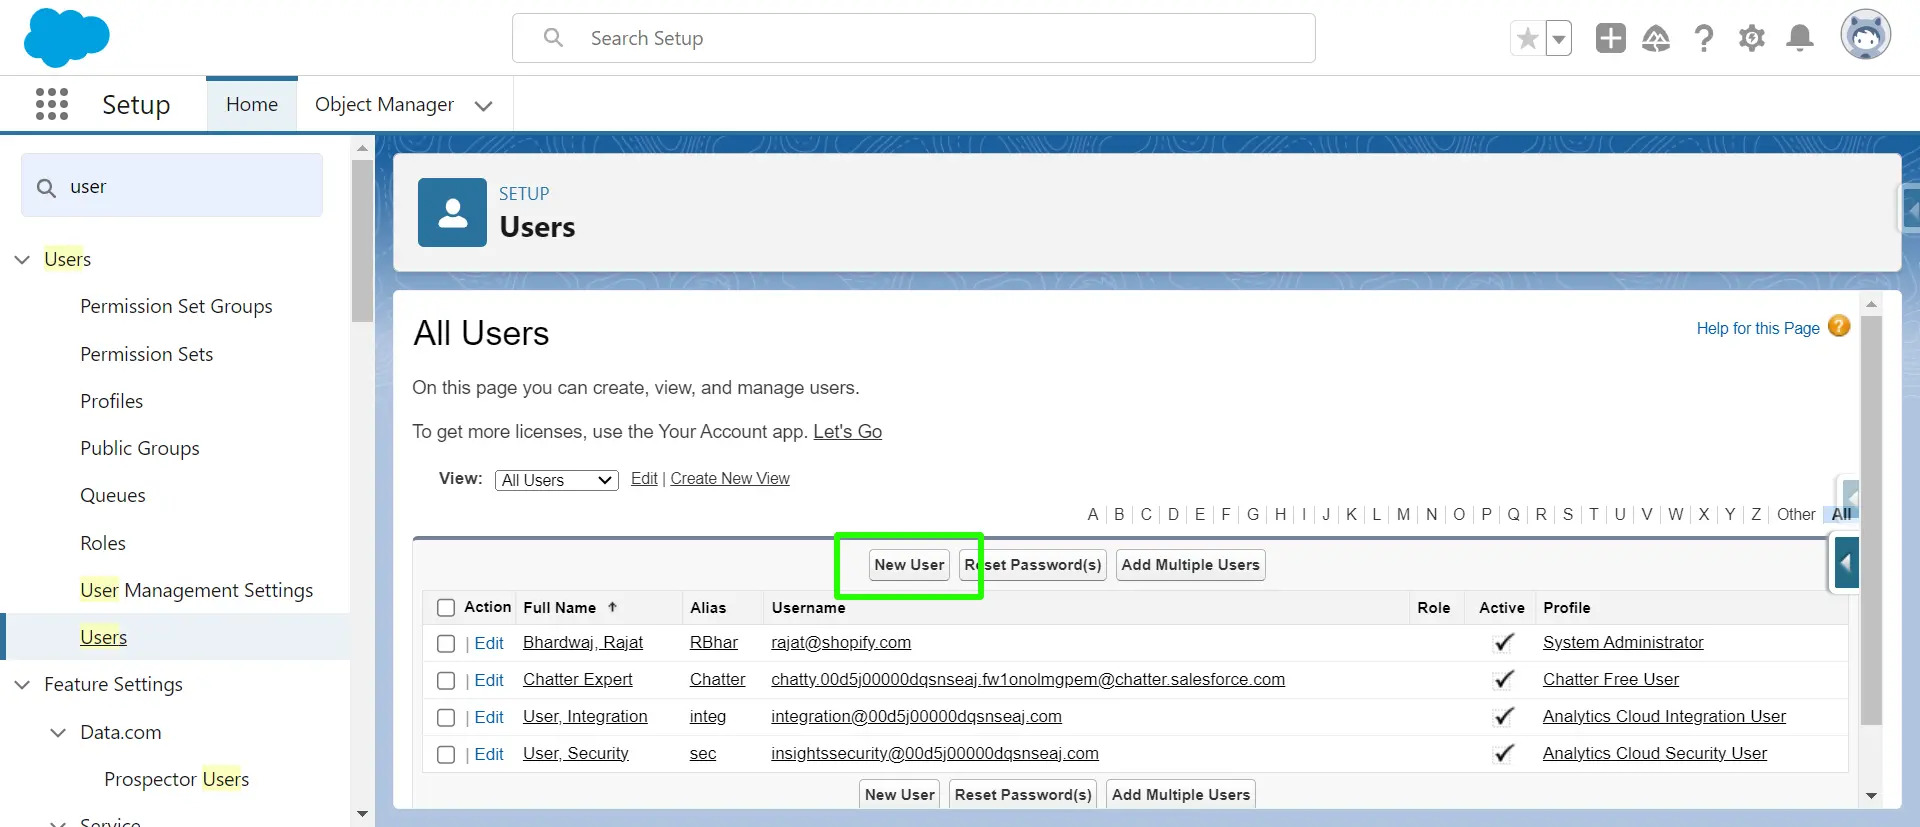Open the Trailhead guidance icon
Viewport: 1920px width, 827px height.
(1656, 38)
